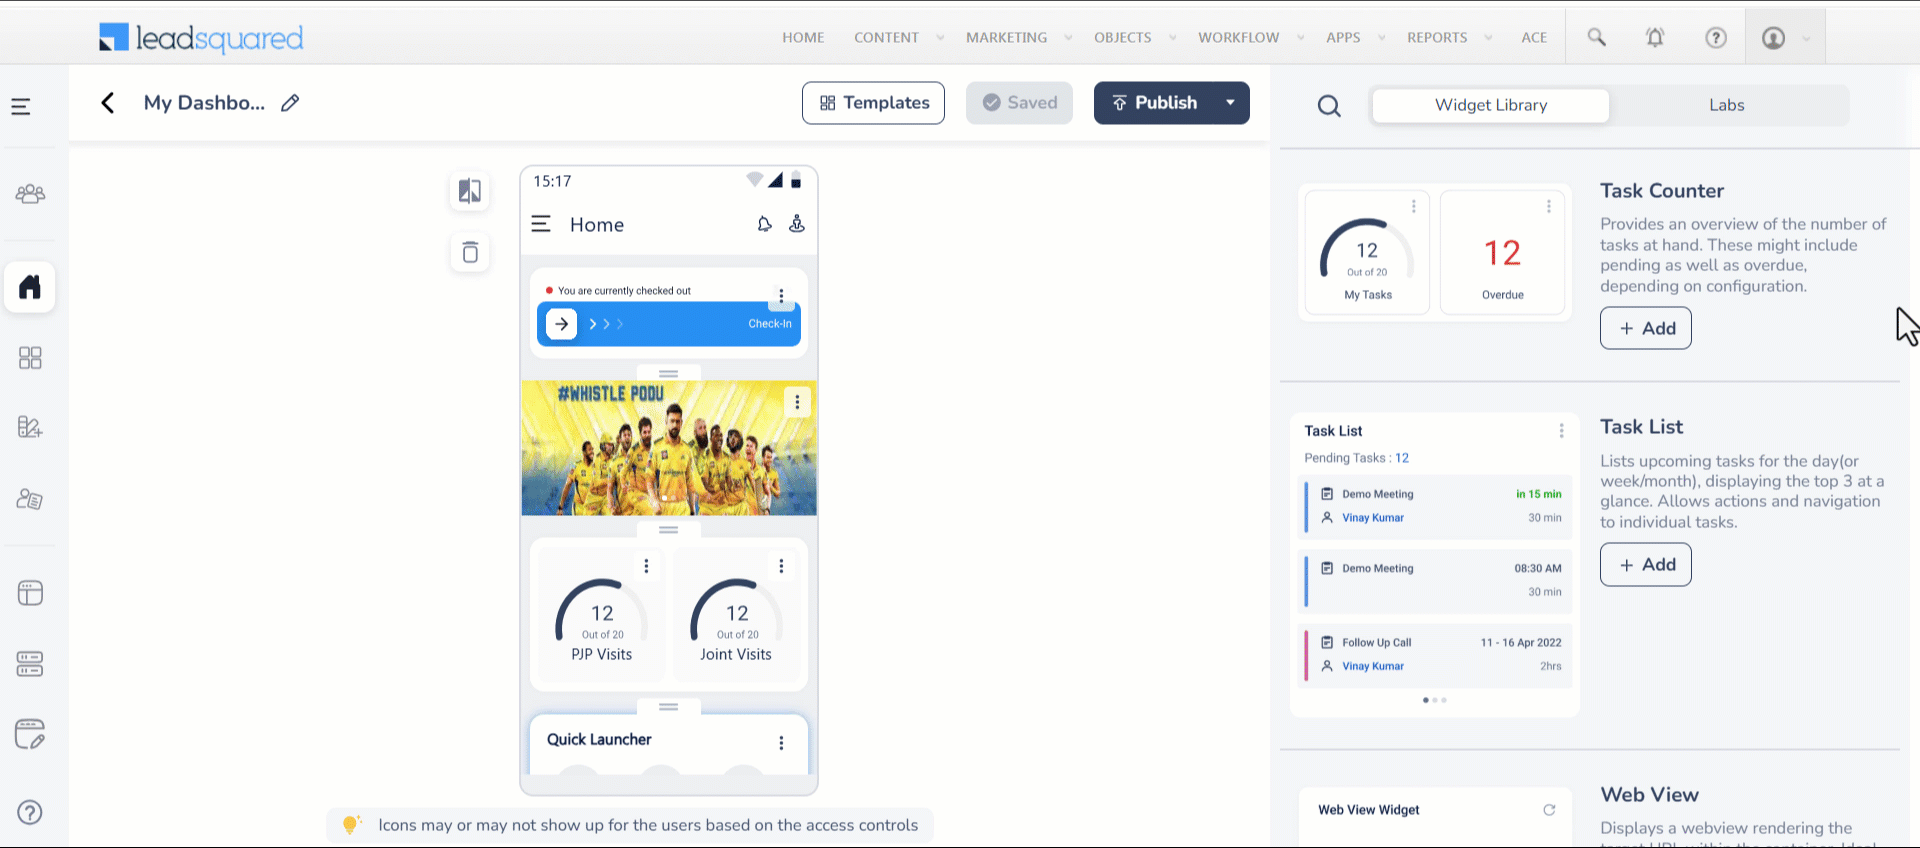Open the grid menu icon in sidebar
1920x848 pixels.
tap(30, 358)
